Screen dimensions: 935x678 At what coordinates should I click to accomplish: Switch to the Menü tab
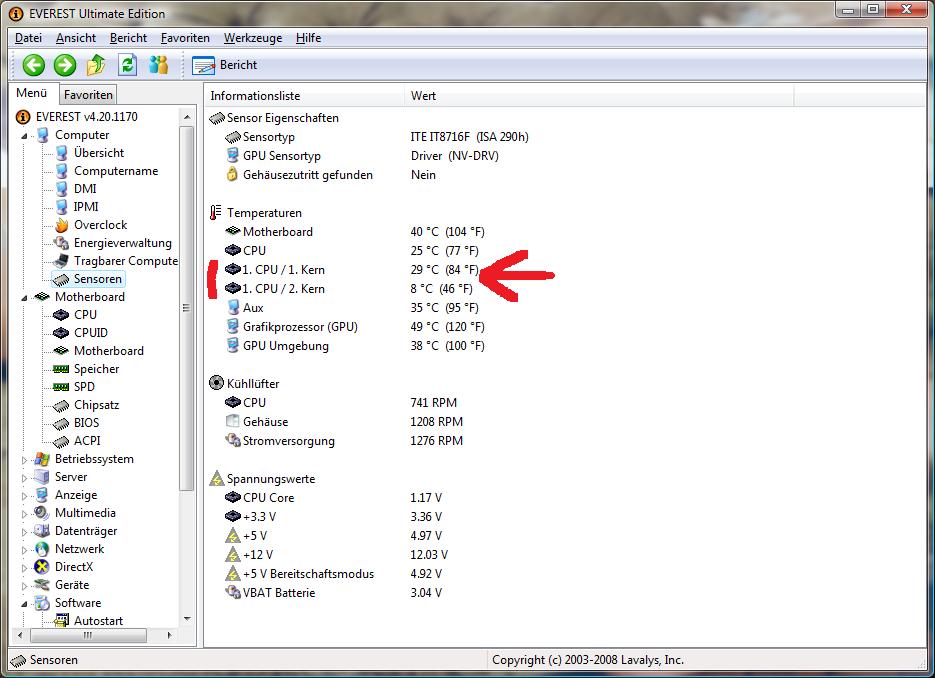click(32, 93)
